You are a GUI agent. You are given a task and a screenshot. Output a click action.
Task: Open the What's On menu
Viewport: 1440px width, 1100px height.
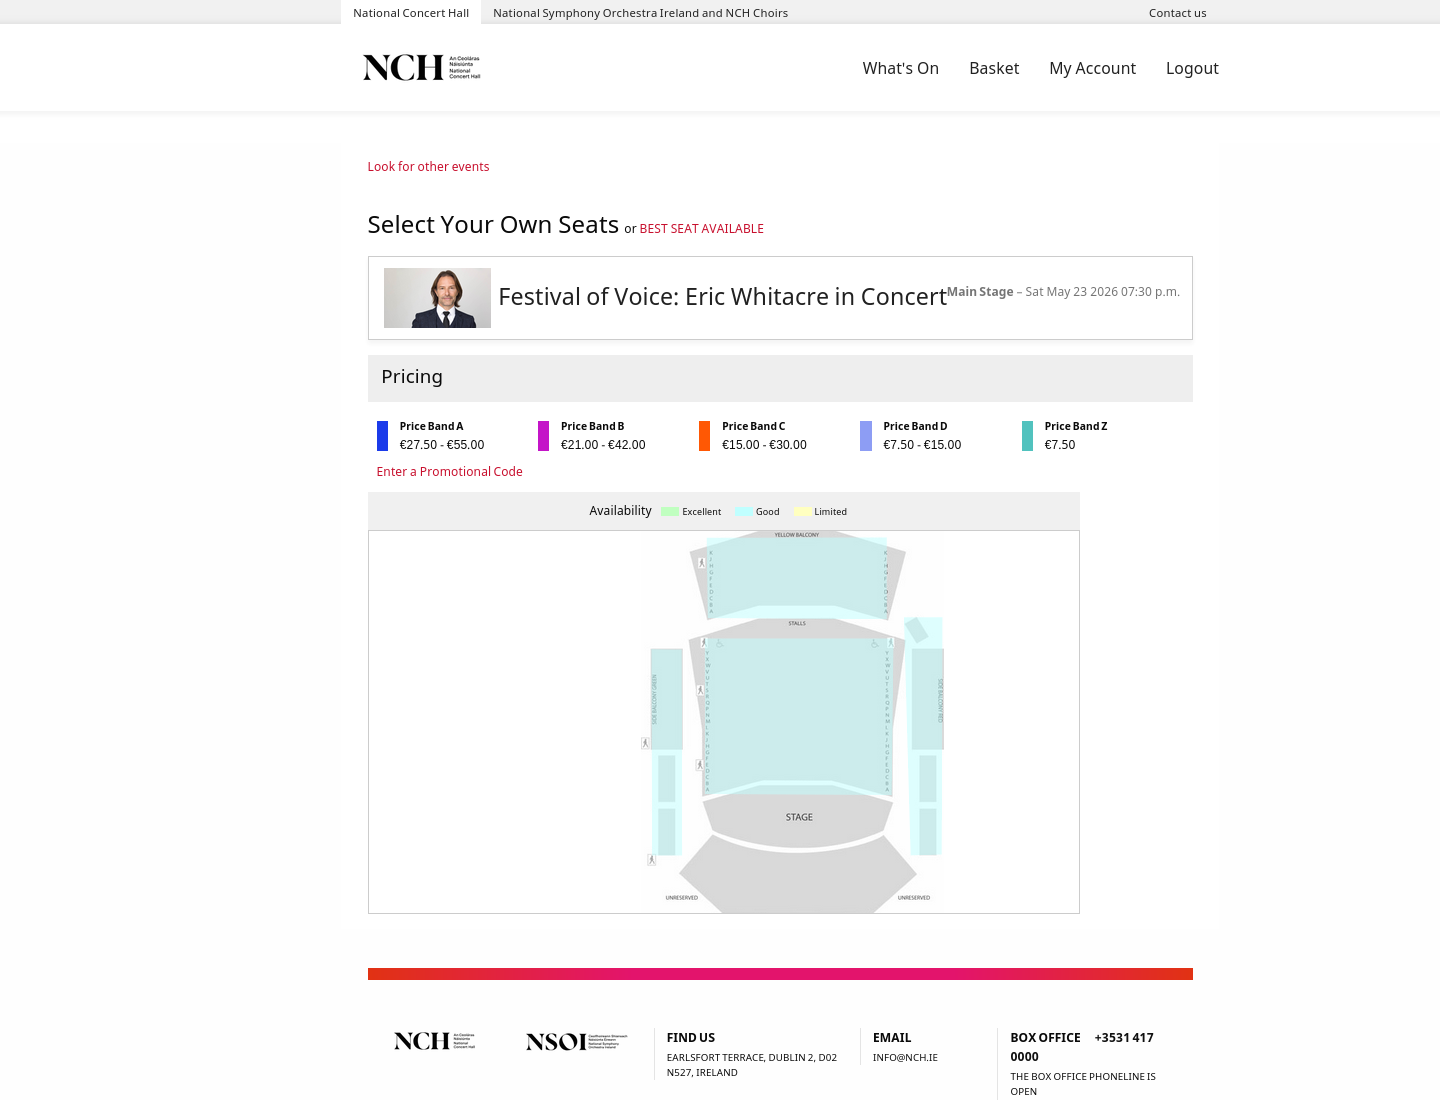point(901,68)
